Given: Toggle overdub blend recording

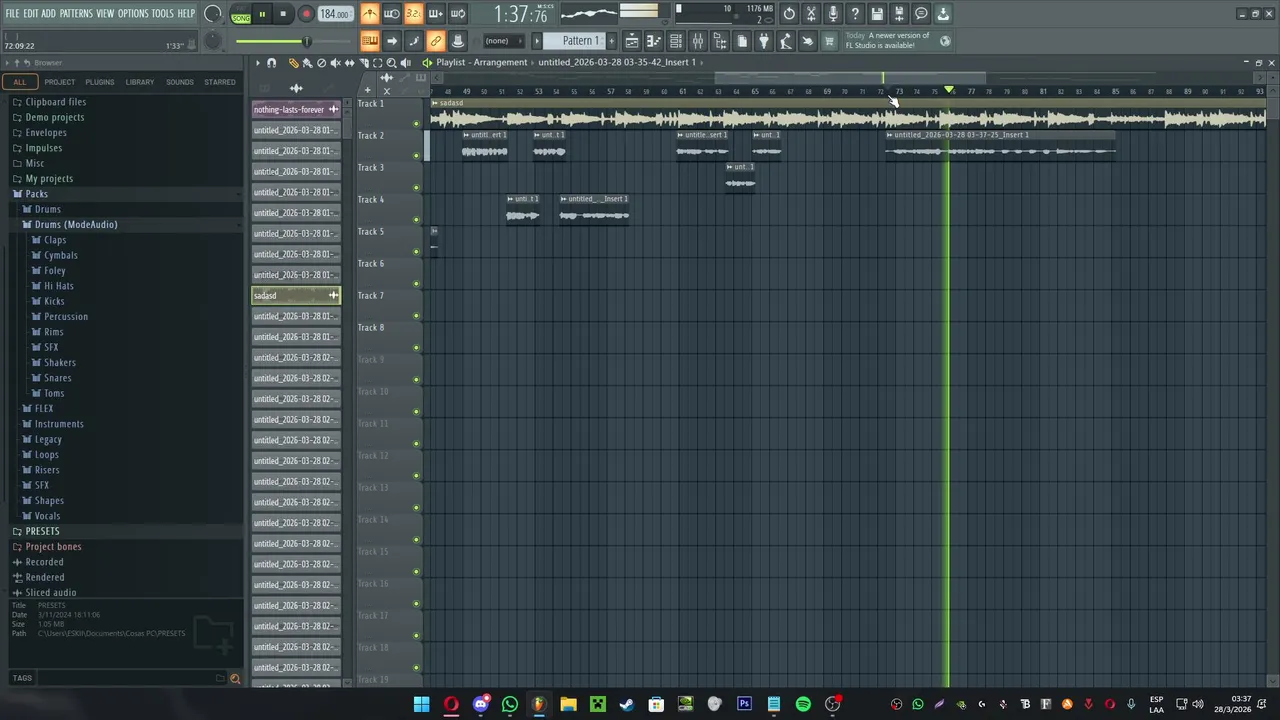Looking at the screenshot, I should 436,14.
